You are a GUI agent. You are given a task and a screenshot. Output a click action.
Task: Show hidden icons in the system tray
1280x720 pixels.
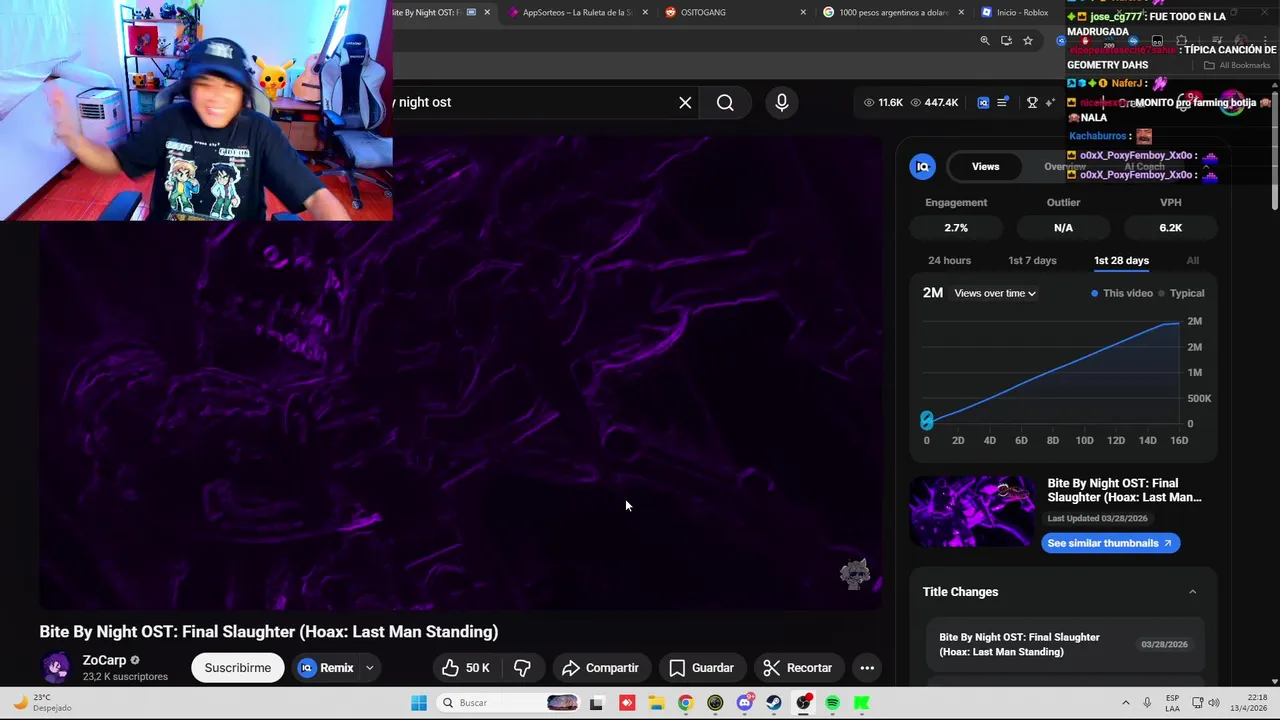(1125, 703)
